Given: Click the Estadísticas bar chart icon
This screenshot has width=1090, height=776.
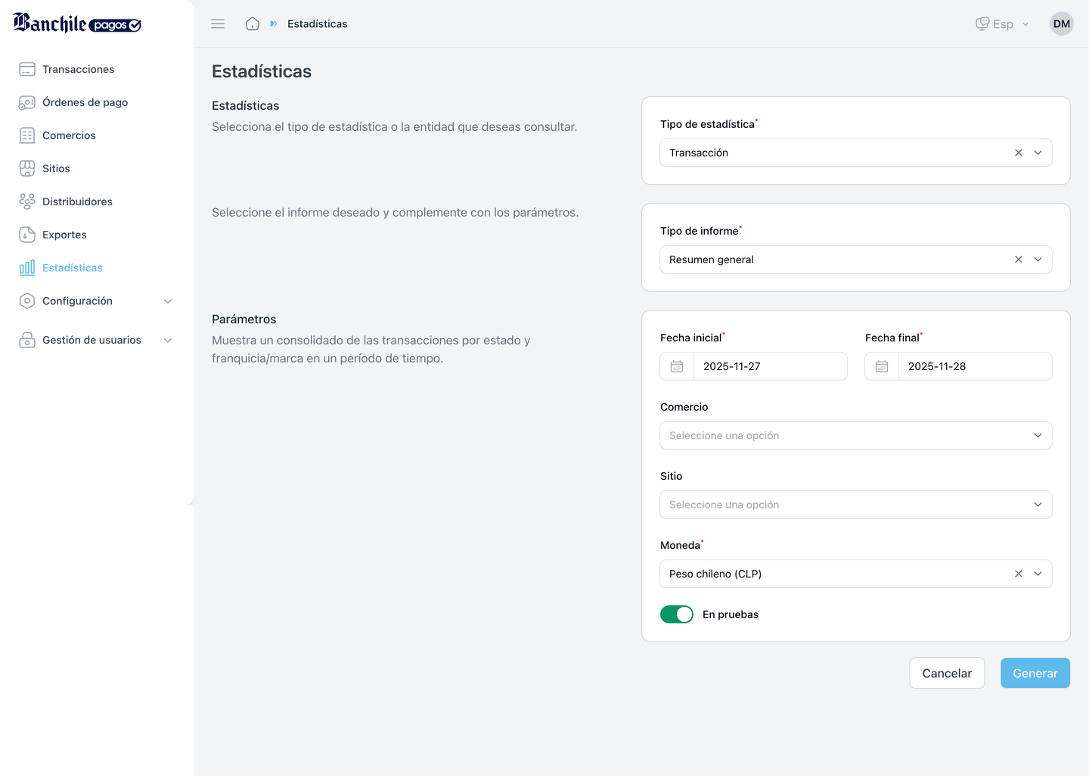Looking at the screenshot, I should click(x=27, y=268).
